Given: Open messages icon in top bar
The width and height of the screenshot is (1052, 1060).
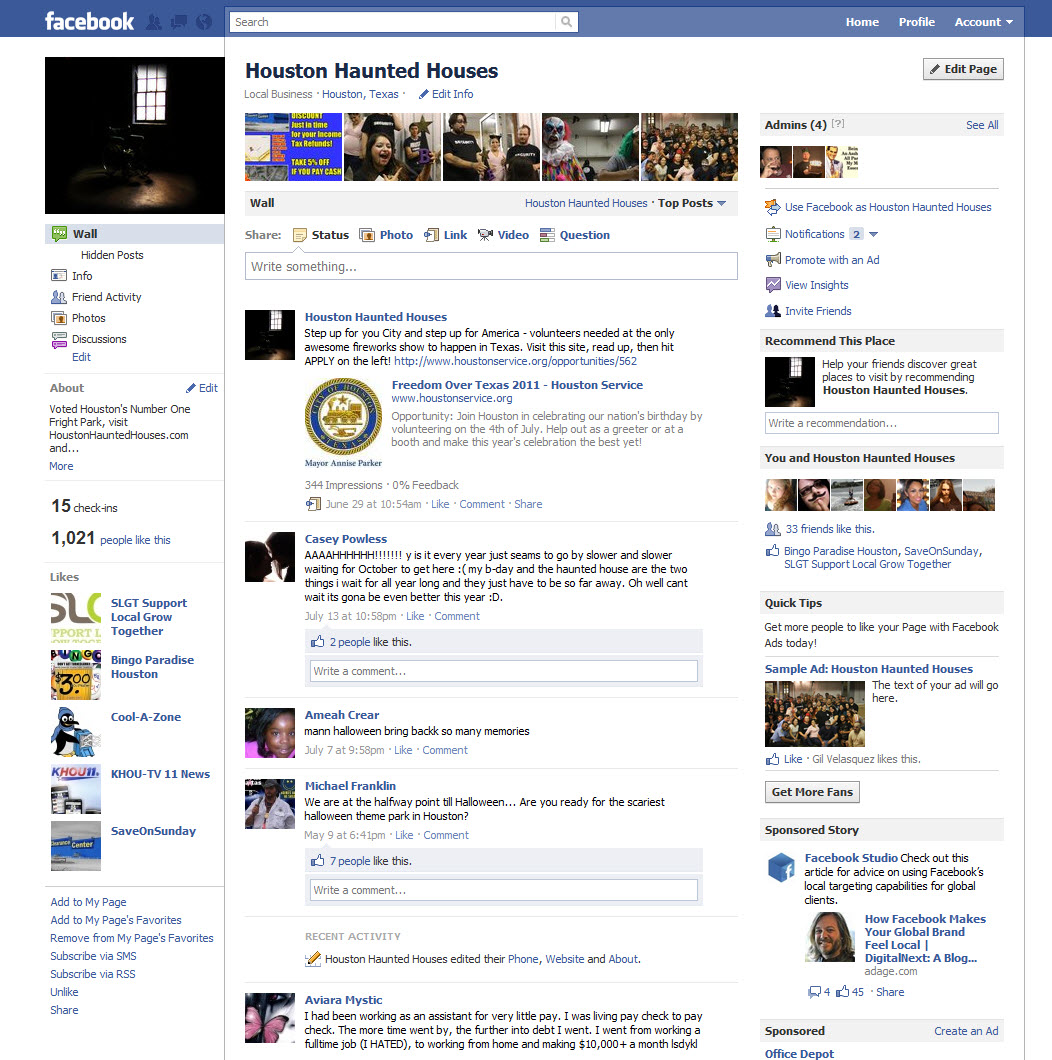Looking at the screenshot, I should pyautogui.click(x=179, y=22).
